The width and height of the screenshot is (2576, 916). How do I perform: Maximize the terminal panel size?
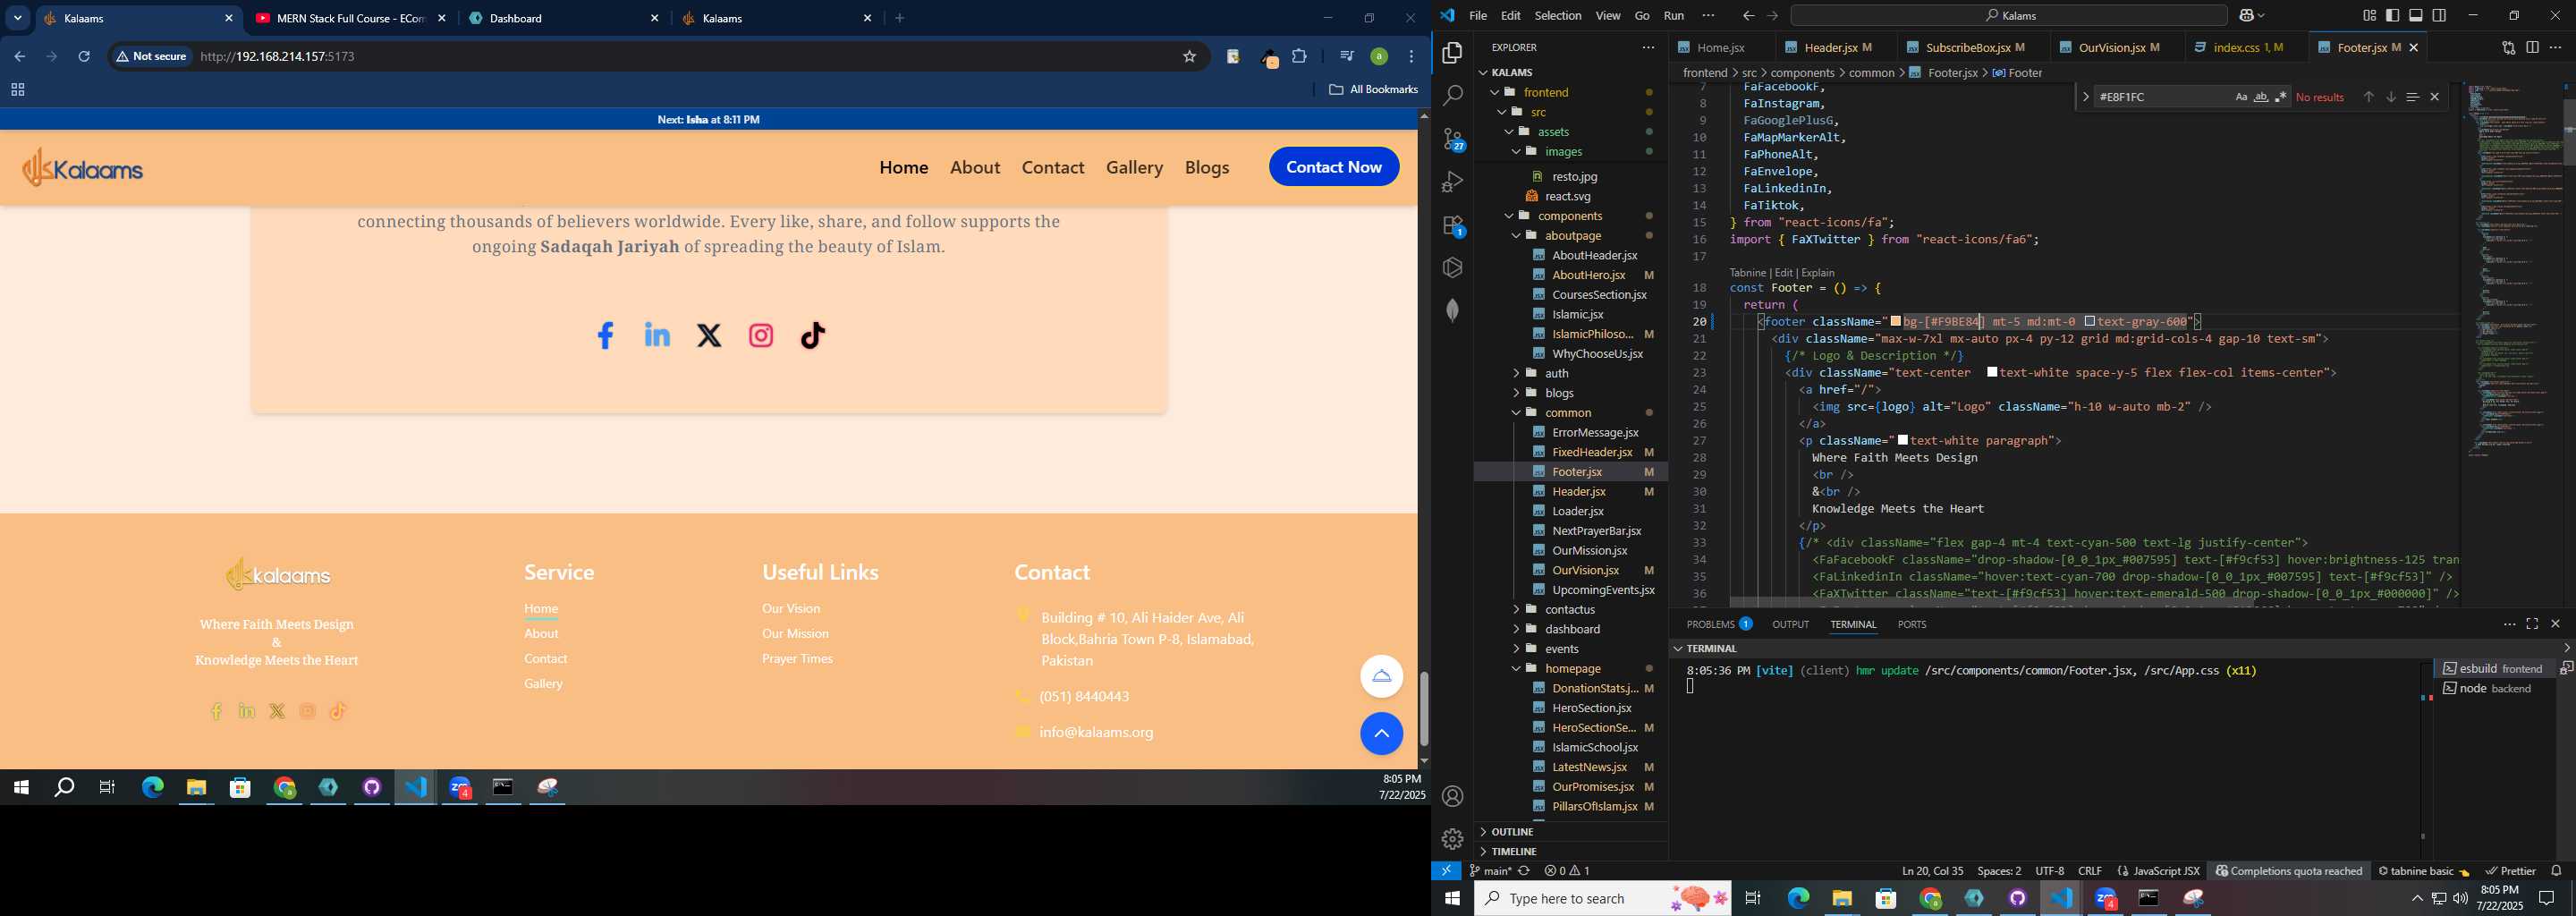tap(2532, 624)
